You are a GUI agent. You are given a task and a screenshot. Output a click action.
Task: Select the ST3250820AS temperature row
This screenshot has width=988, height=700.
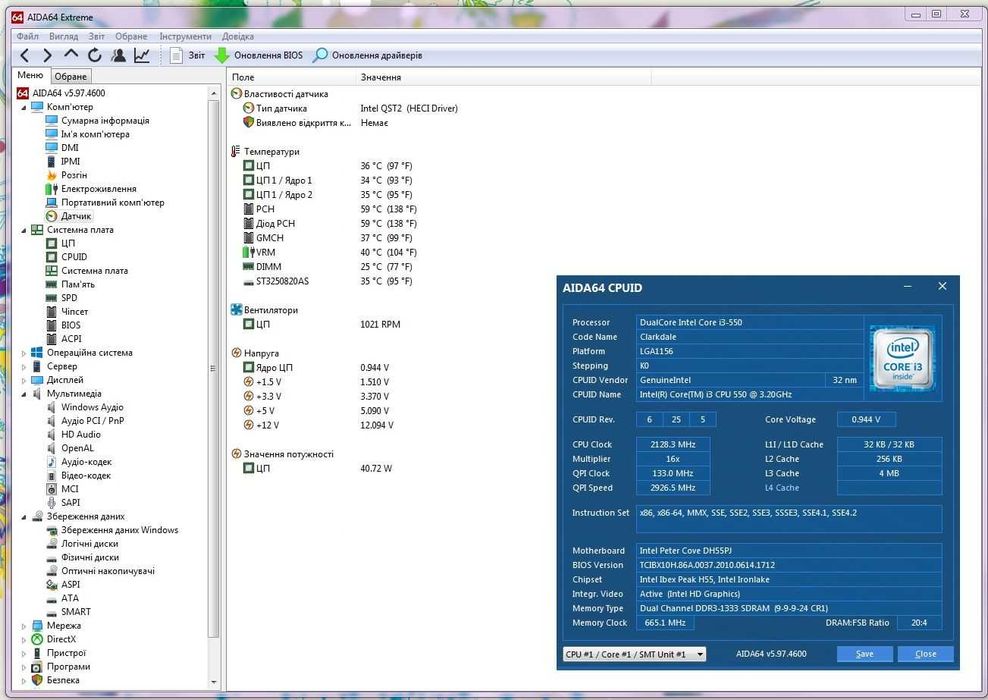(x=328, y=282)
